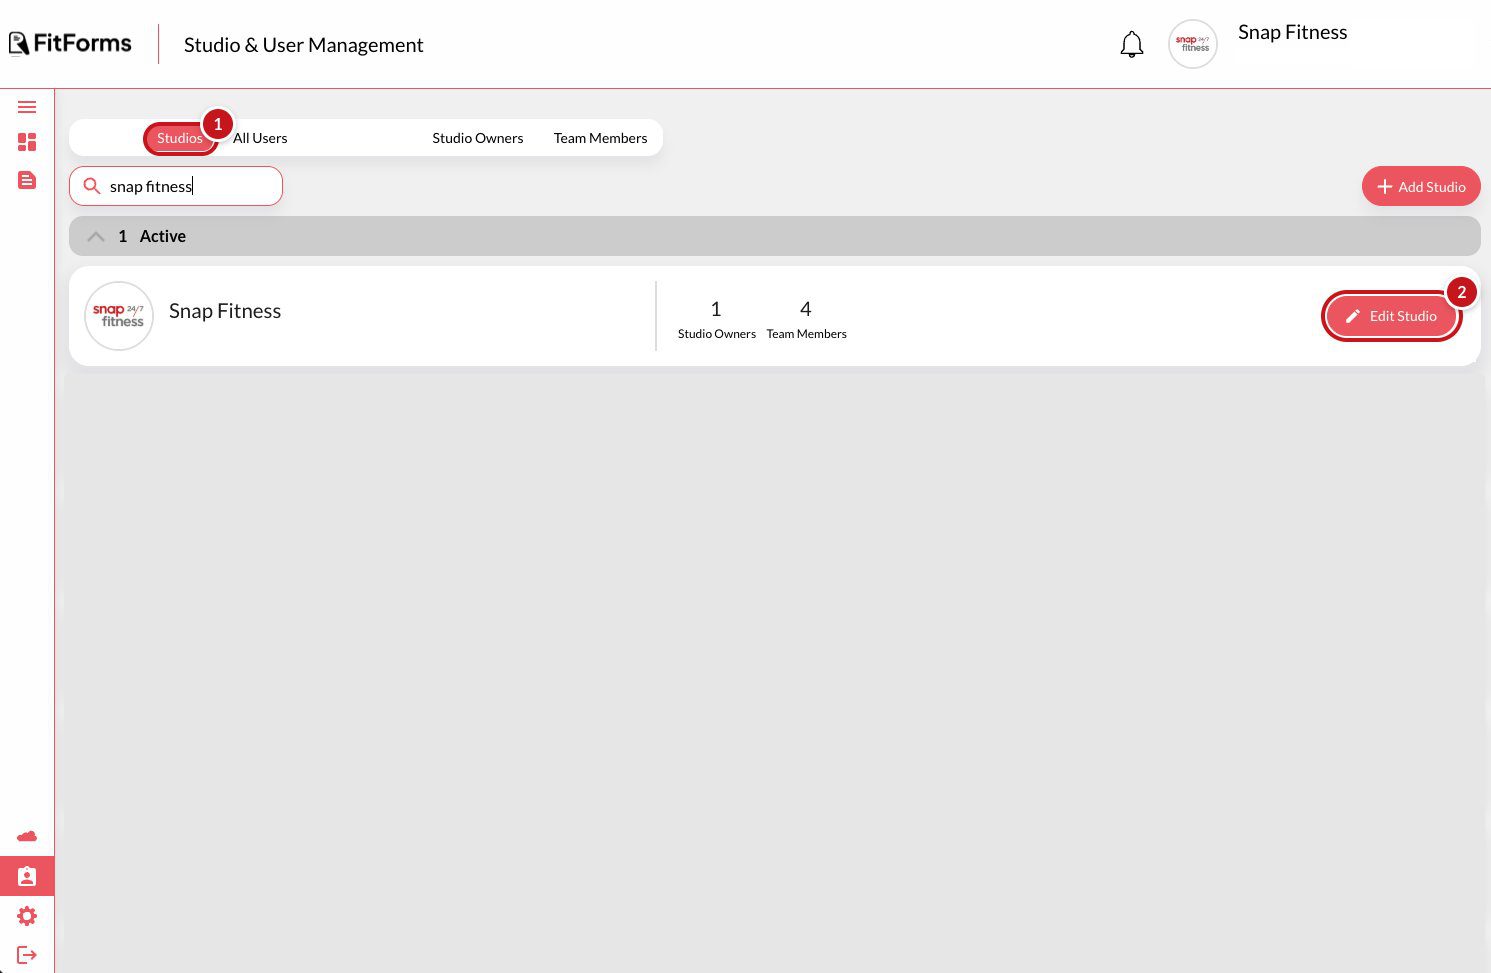The width and height of the screenshot is (1491, 973).
Task: Click the search magnifier icon
Action: point(92,186)
